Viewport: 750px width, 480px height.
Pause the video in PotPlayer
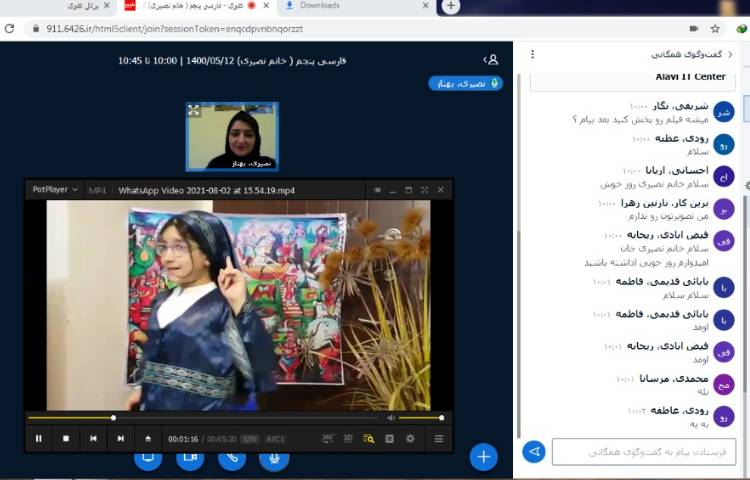click(39, 438)
